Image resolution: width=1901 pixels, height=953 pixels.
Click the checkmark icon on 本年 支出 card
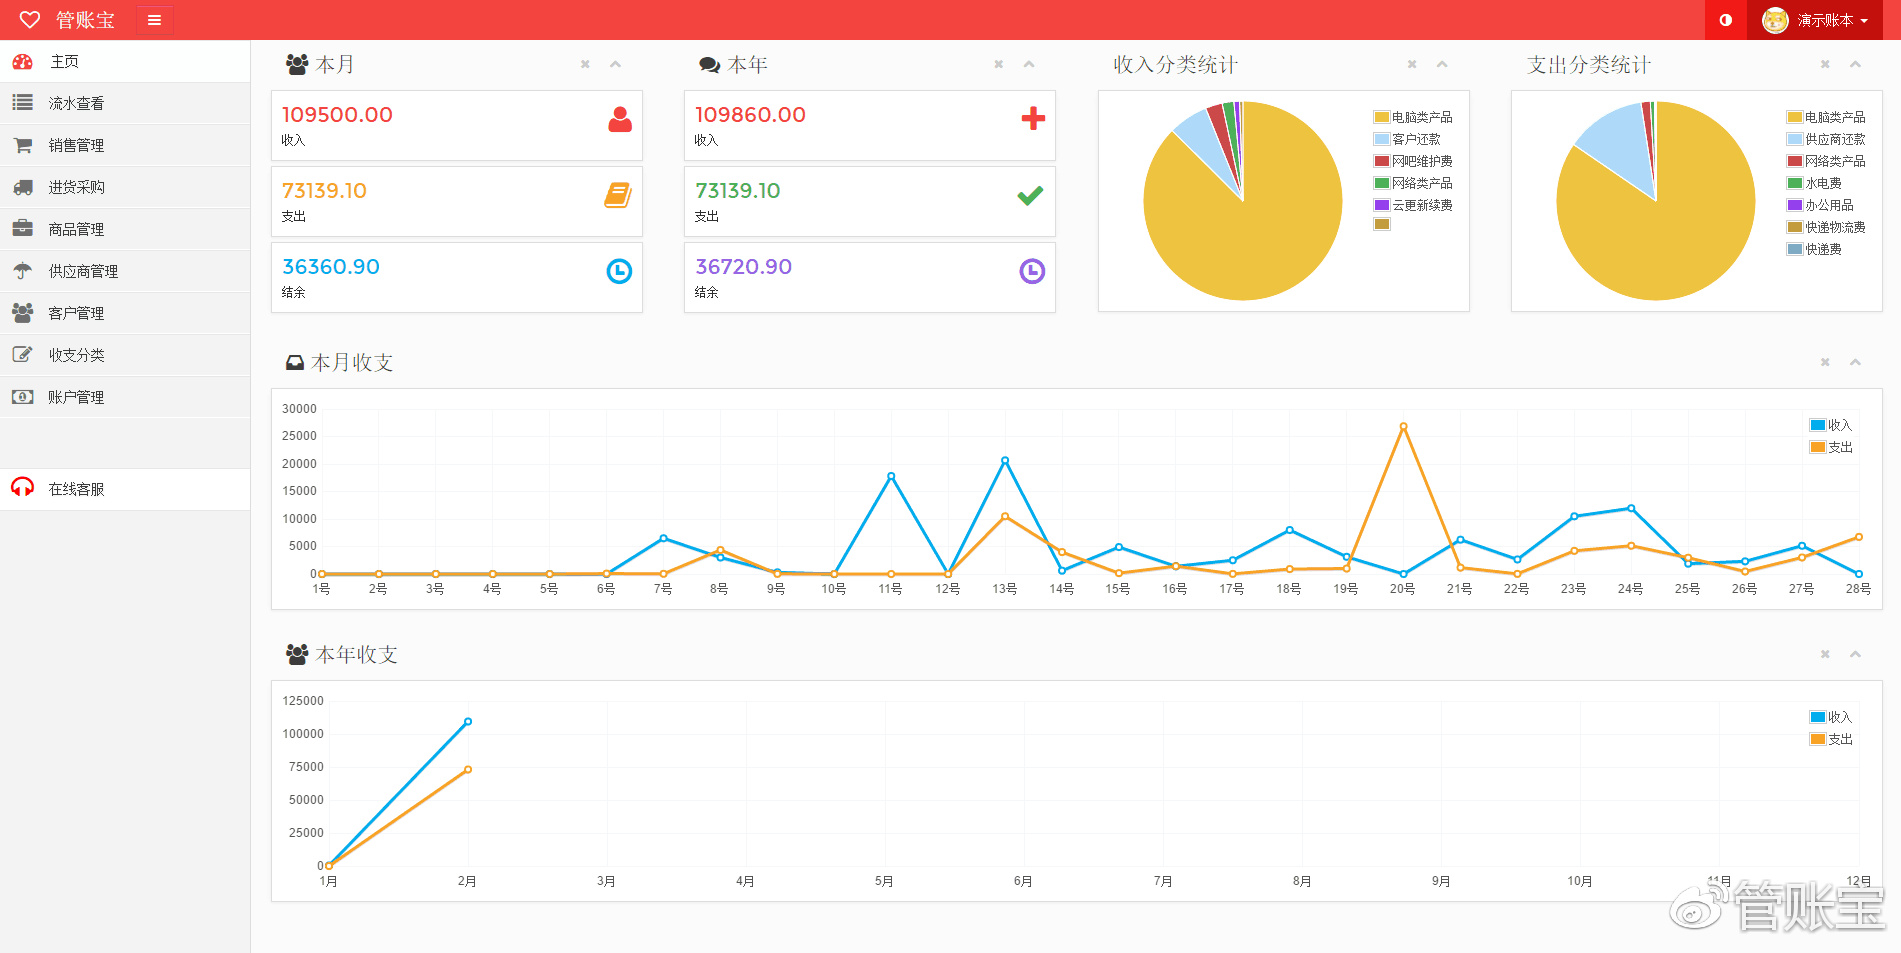point(1030,196)
